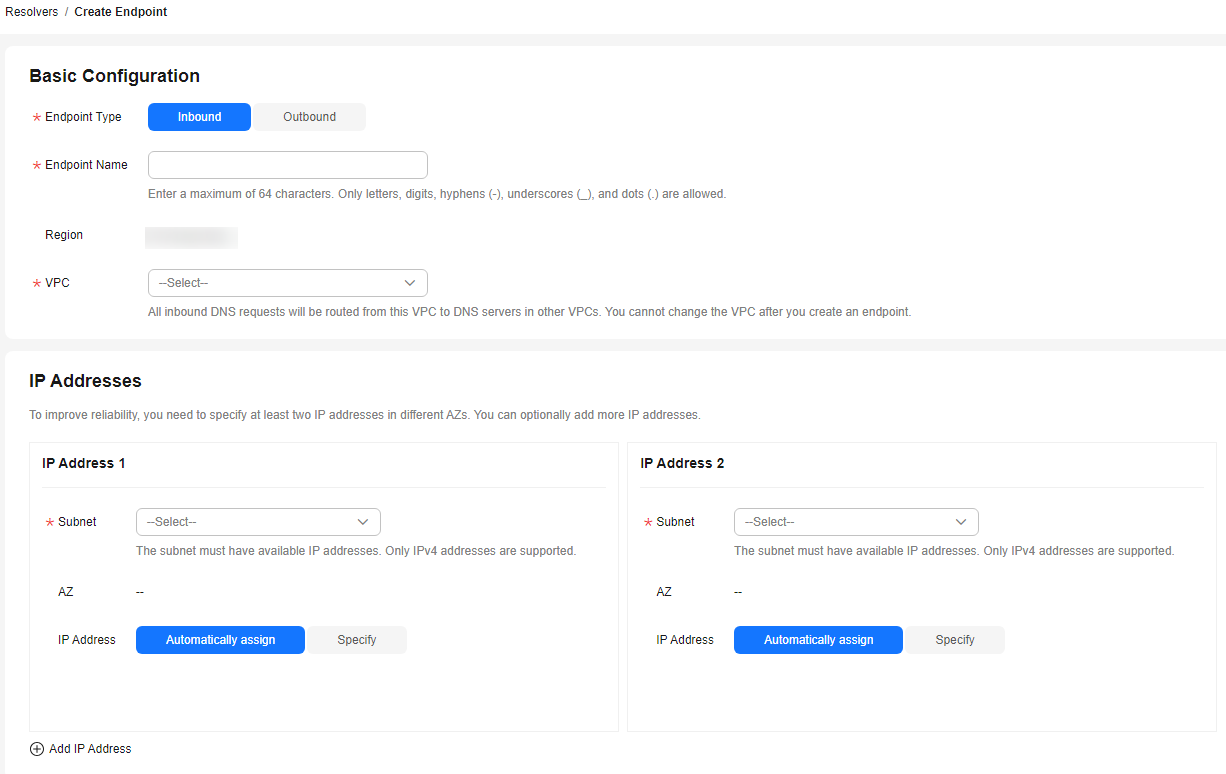Open the Subnet dropdown for IP Address 2

click(856, 522)
